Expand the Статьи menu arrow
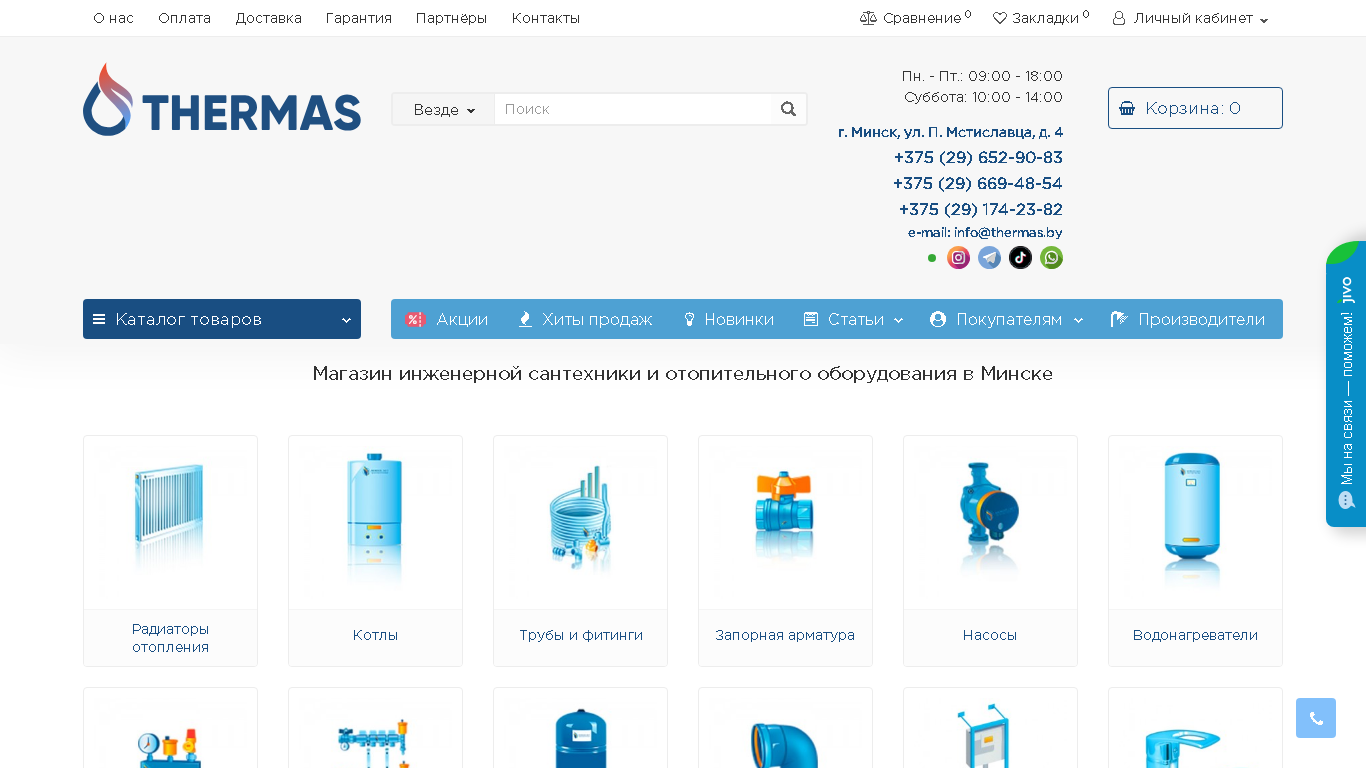 tap(898, 320)
